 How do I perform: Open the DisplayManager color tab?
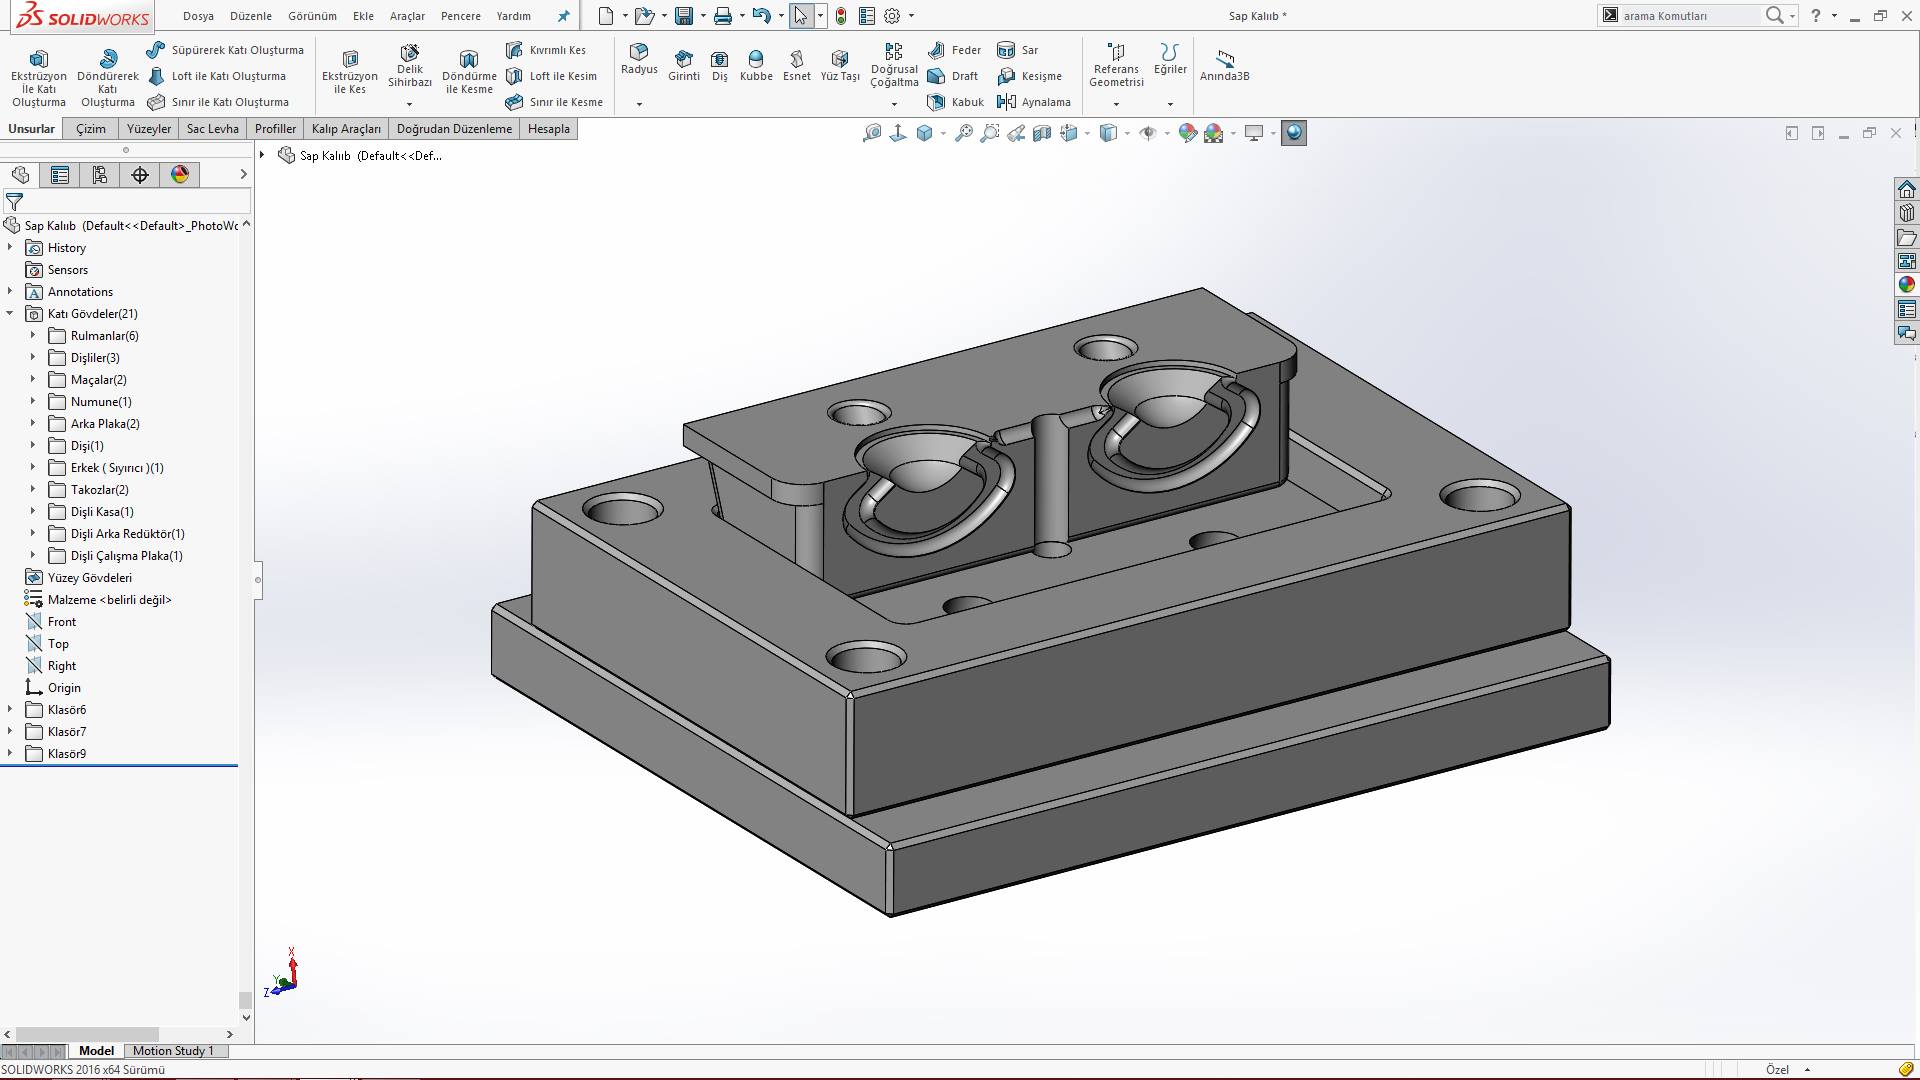[x=180, y=175]
